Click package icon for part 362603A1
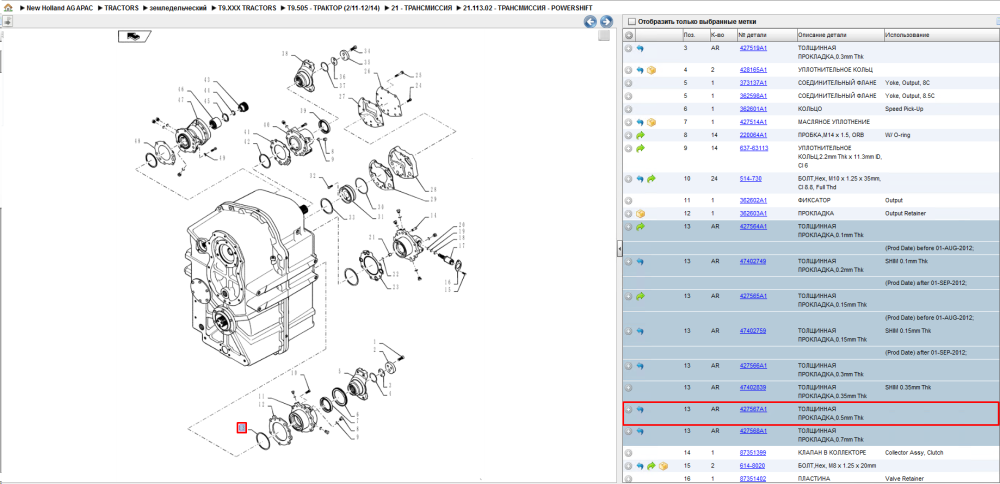The height and width of the screenshot is (484, 1000). 640,214
